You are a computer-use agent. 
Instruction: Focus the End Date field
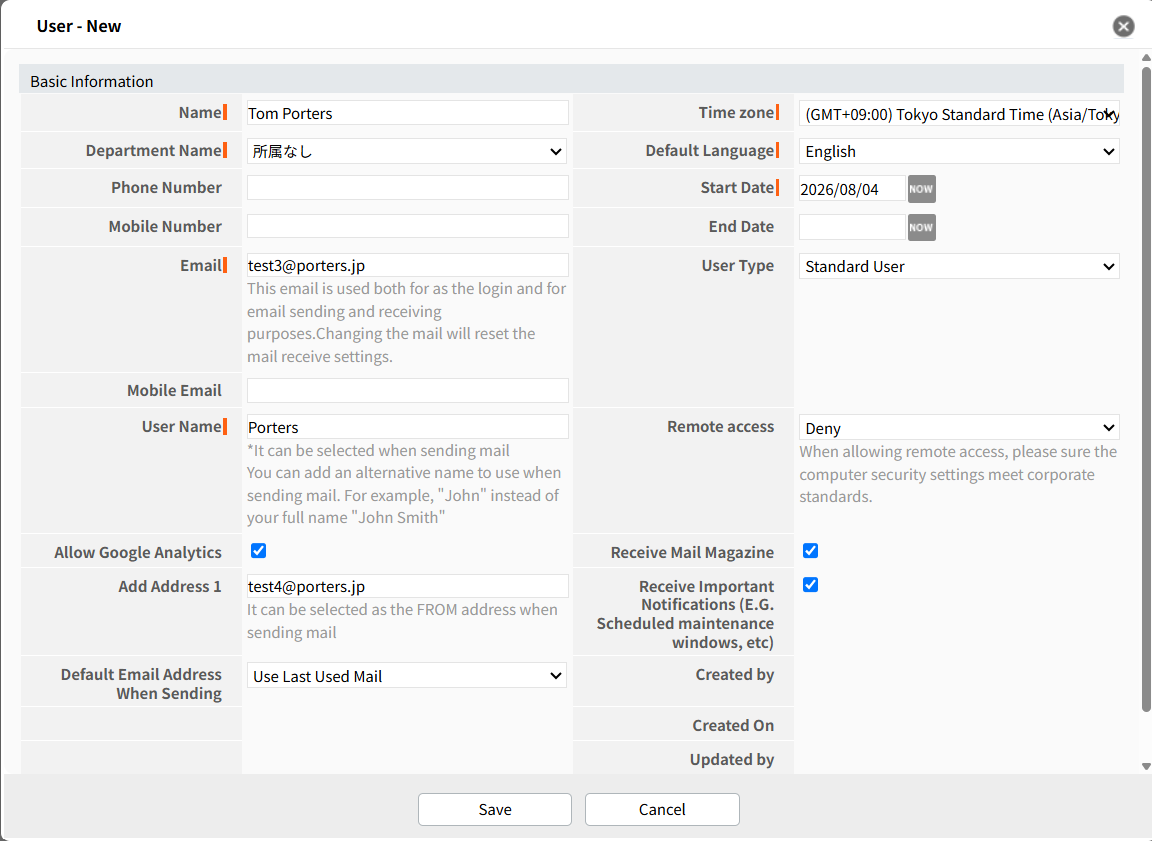(x=852, y=227)
